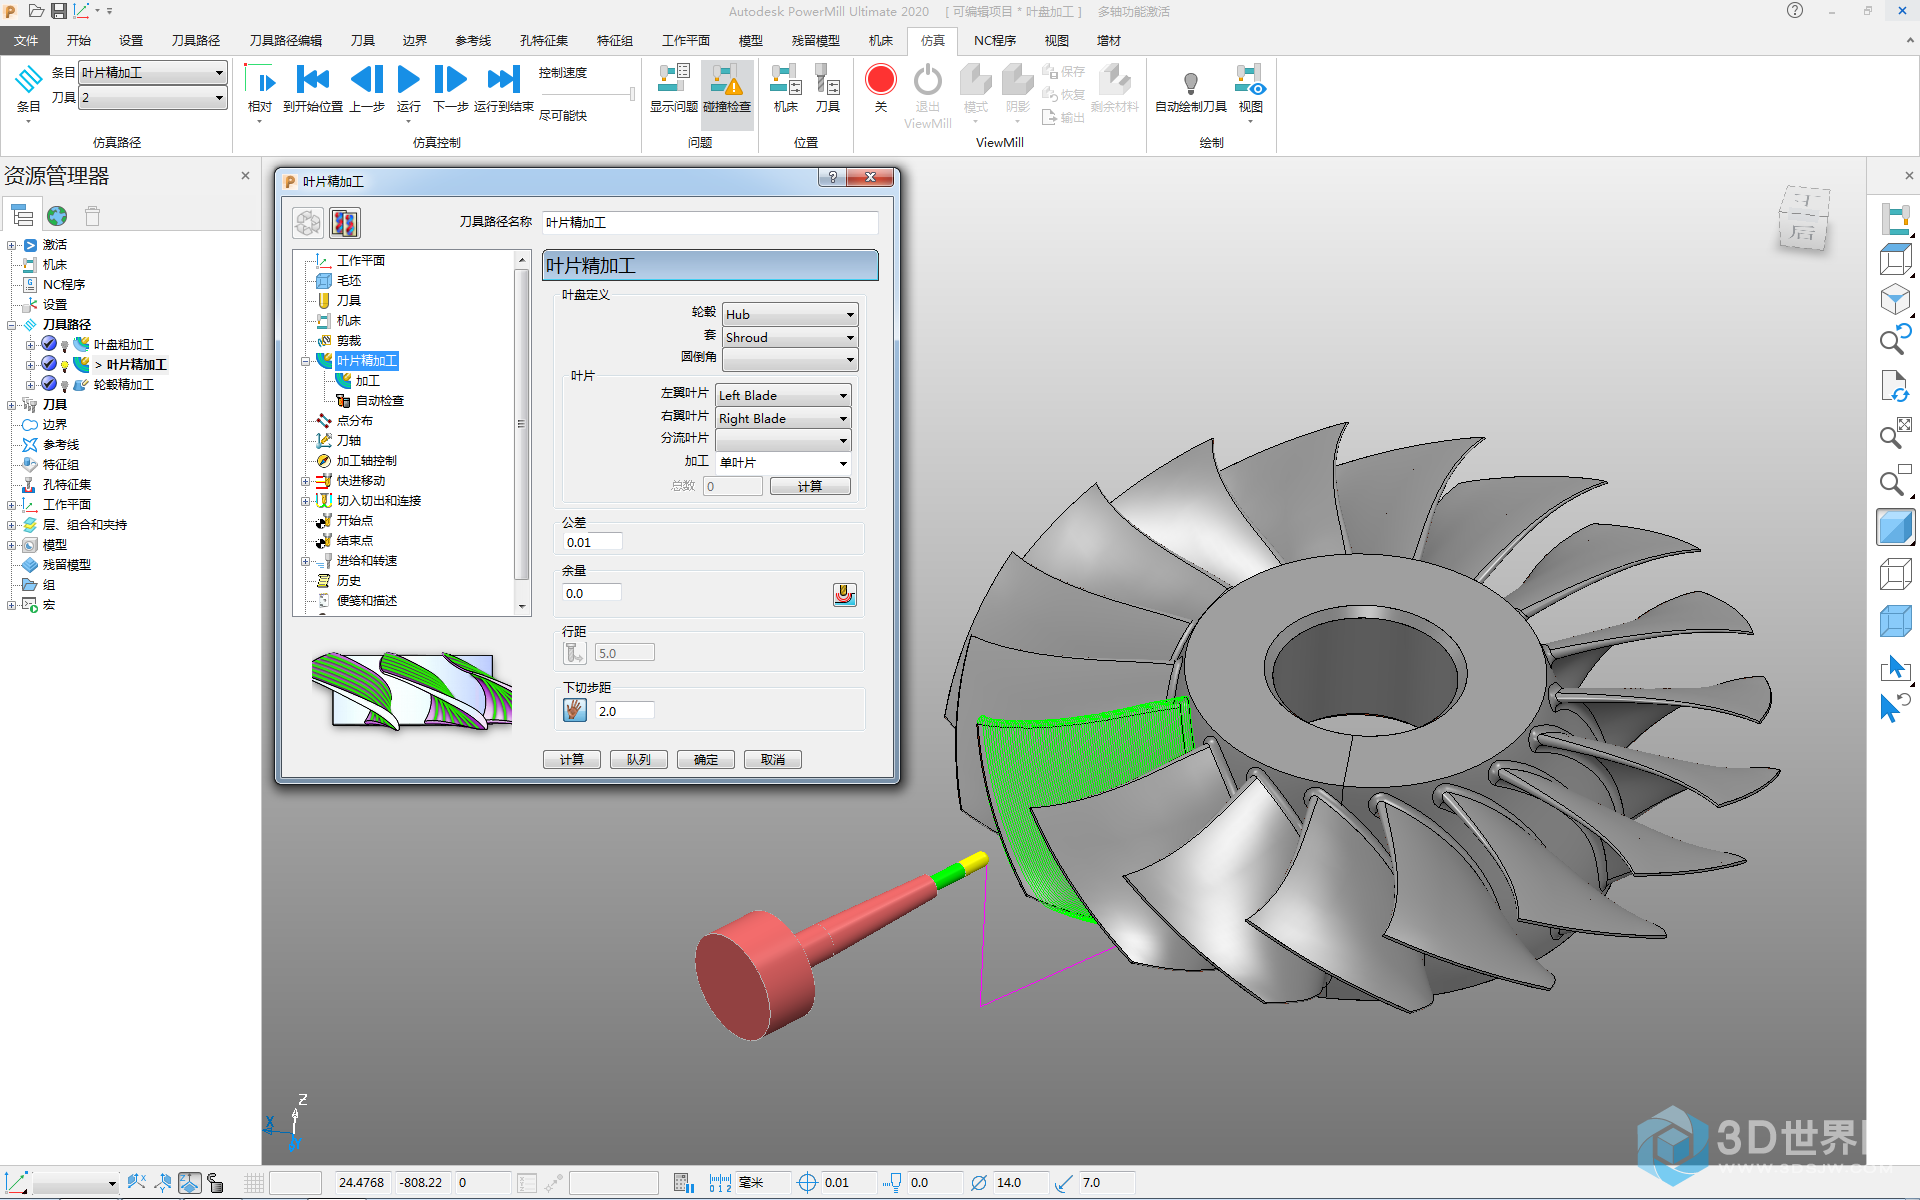This screenshot has width=1920, height=1200.
Task: Open the 视图 draw icon in ribbon
Action: [x=1250, y=80]
